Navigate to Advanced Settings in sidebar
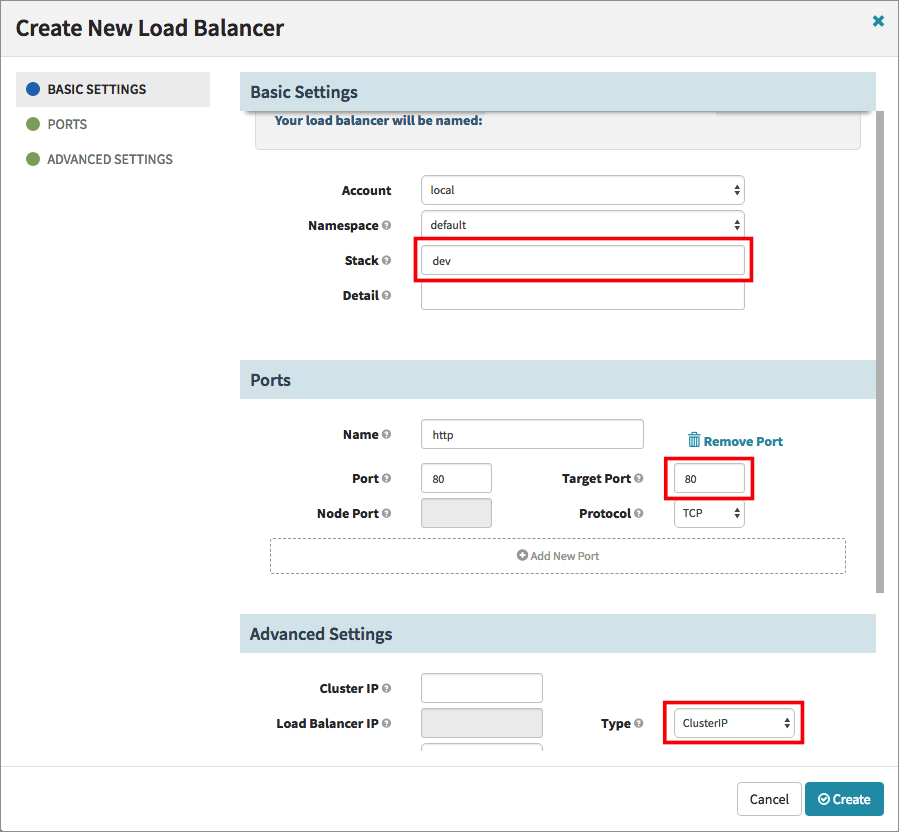Image resolution: width=899 pixels, height=832 pixels. [109, 159]
